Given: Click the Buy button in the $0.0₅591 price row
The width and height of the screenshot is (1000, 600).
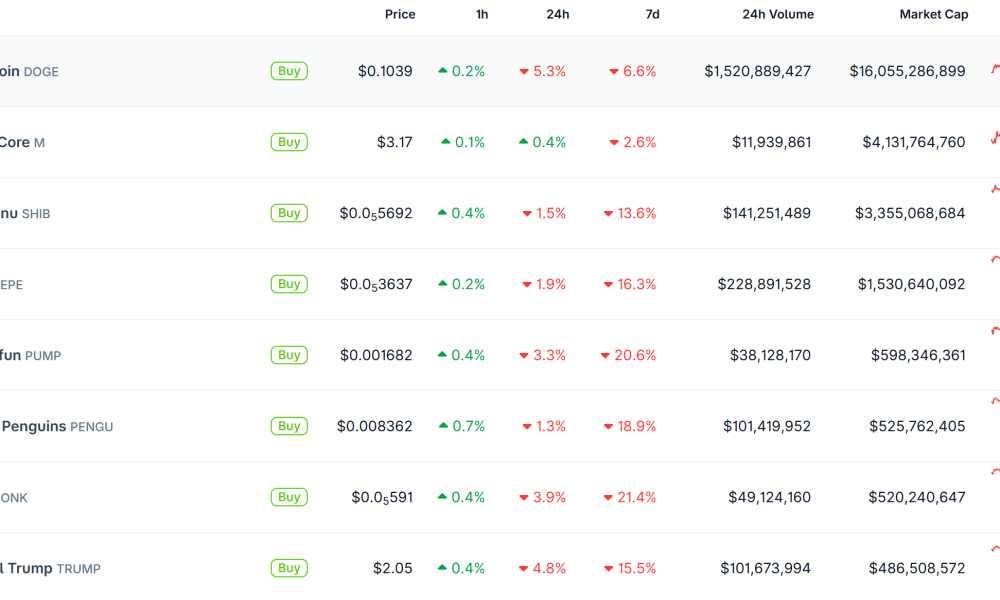Looking at the screenshot, I should click(289, 497).
